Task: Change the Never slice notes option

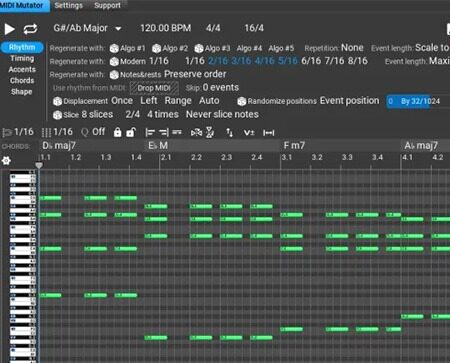Action: (222, 114)
